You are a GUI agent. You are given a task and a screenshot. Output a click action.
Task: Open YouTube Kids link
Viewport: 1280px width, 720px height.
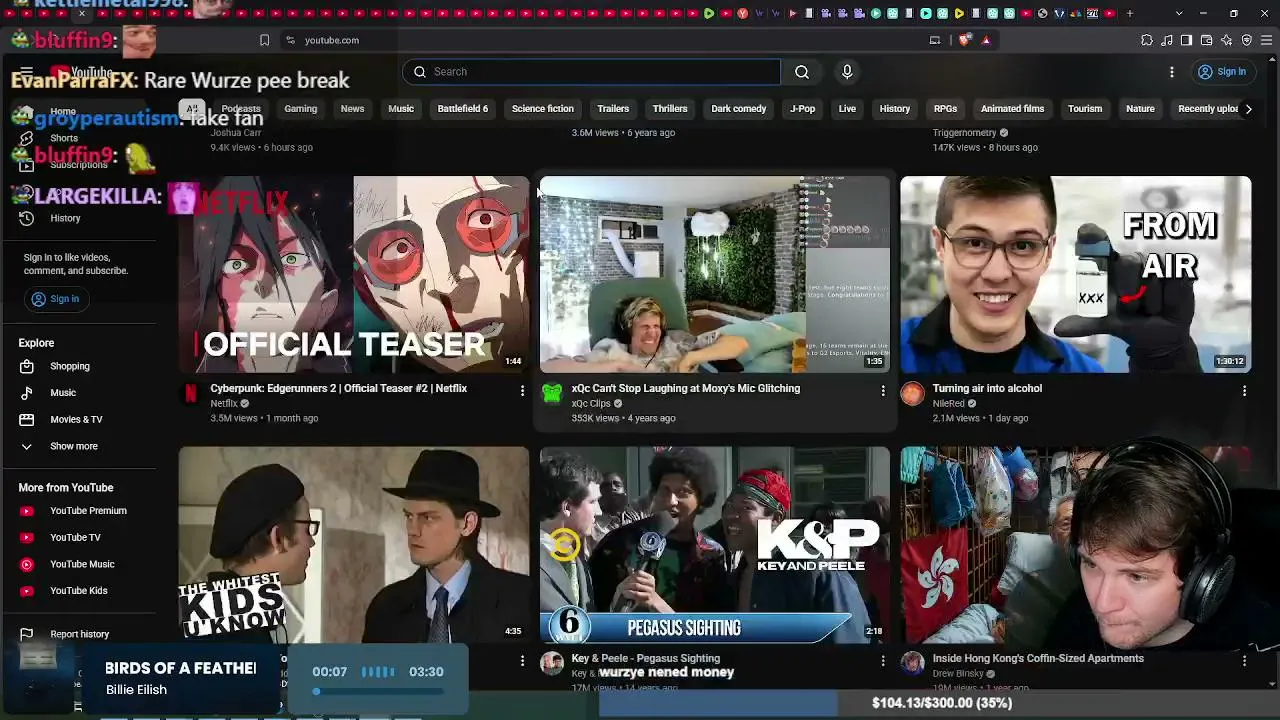[x=80, y=591]
